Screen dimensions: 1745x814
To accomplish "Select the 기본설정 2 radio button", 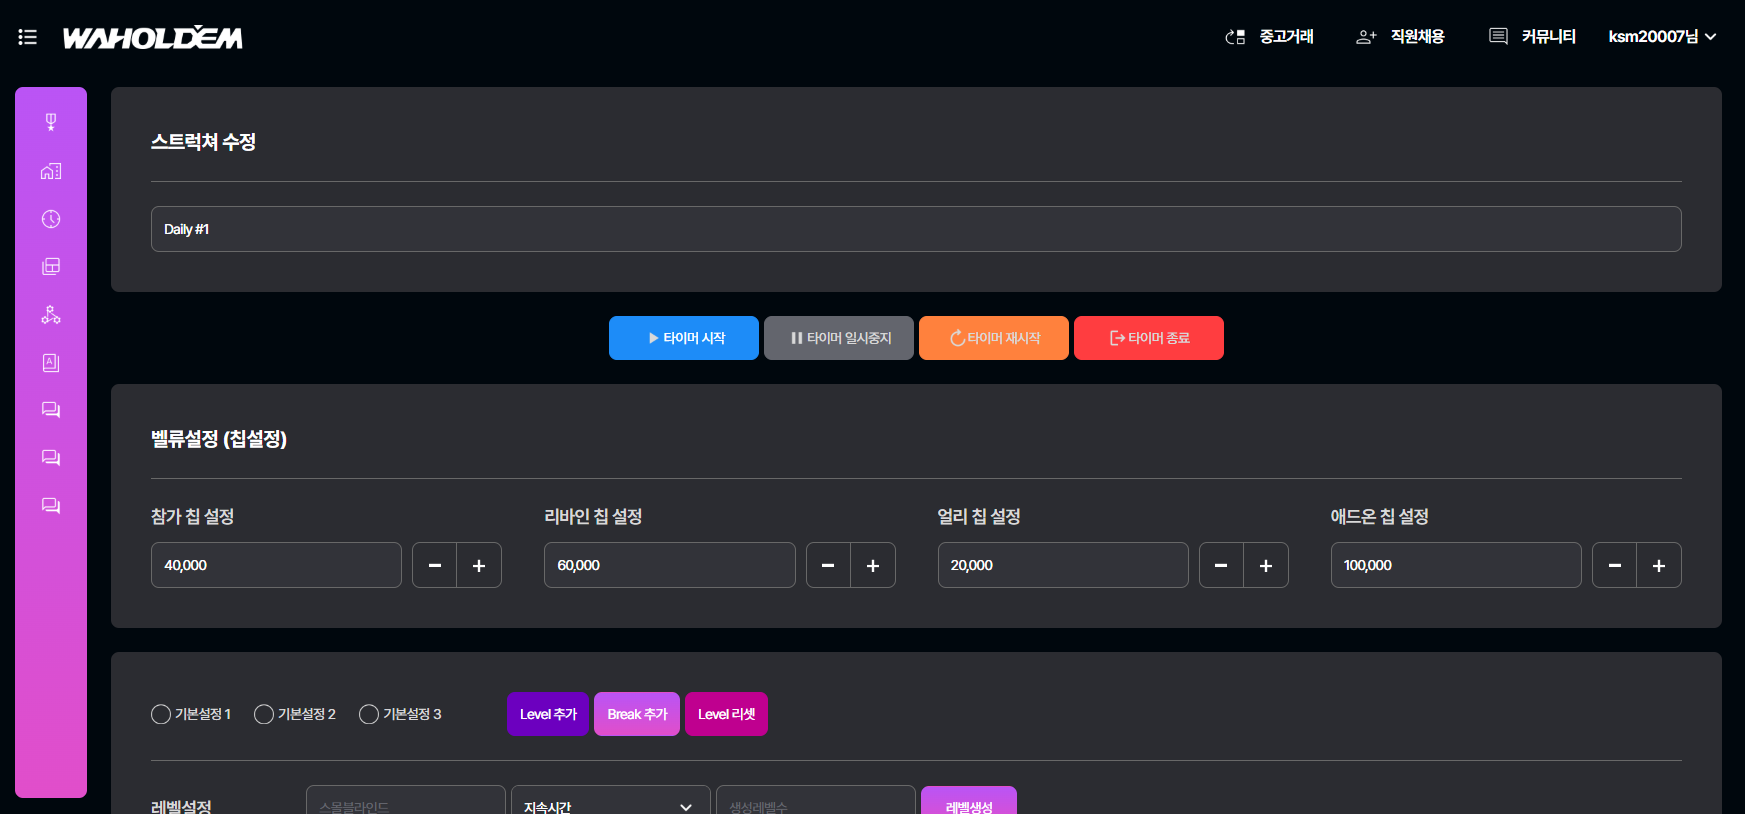I will pyautogui.click(x=264, y=714).
